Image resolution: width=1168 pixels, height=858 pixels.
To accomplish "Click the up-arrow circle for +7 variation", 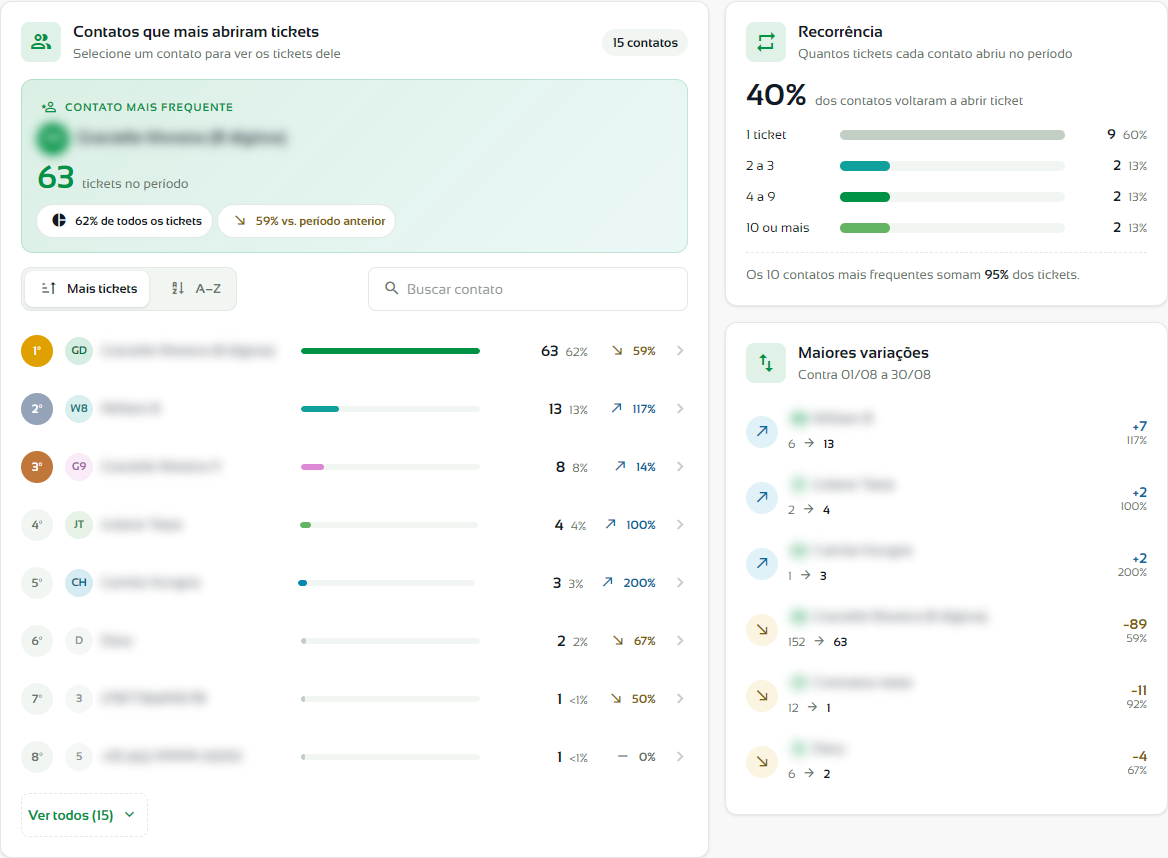I will pos(762,431).
